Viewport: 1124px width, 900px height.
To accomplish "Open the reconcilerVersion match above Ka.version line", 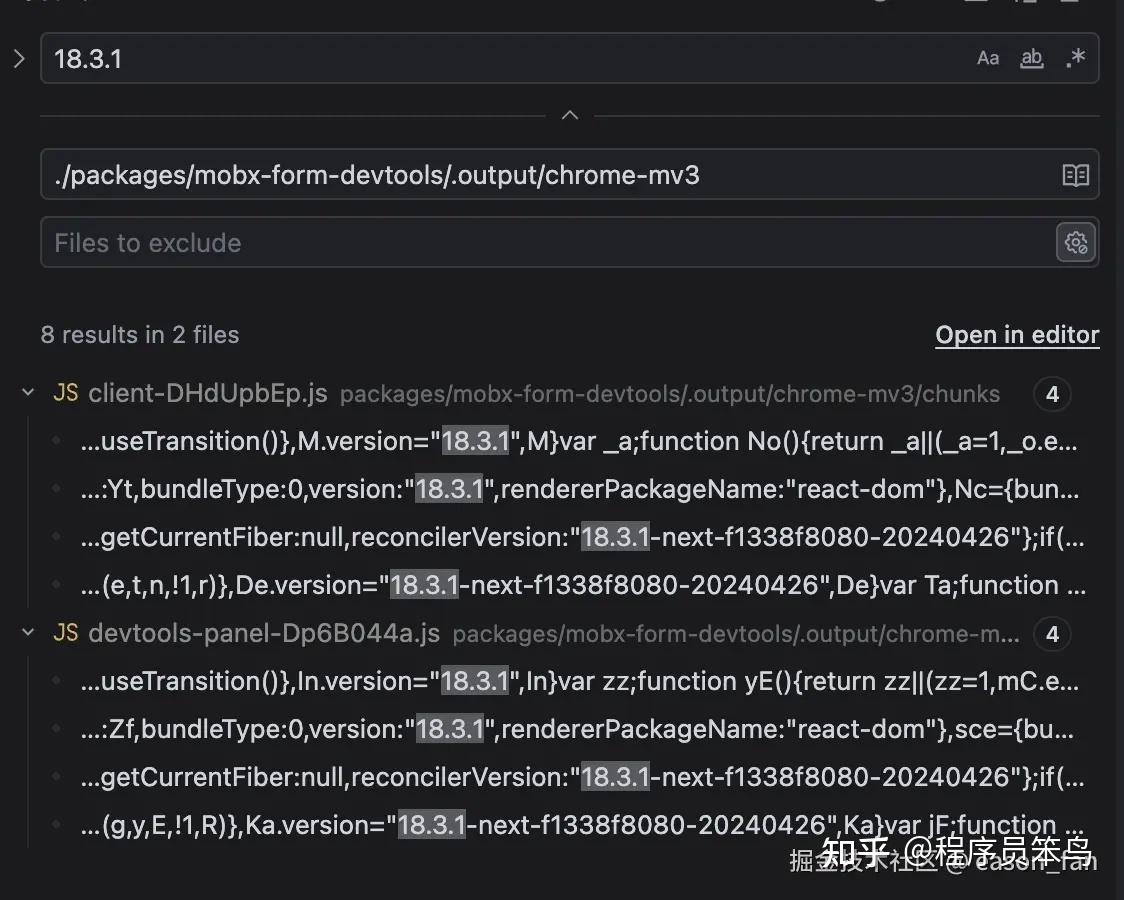I will point(582,777).
